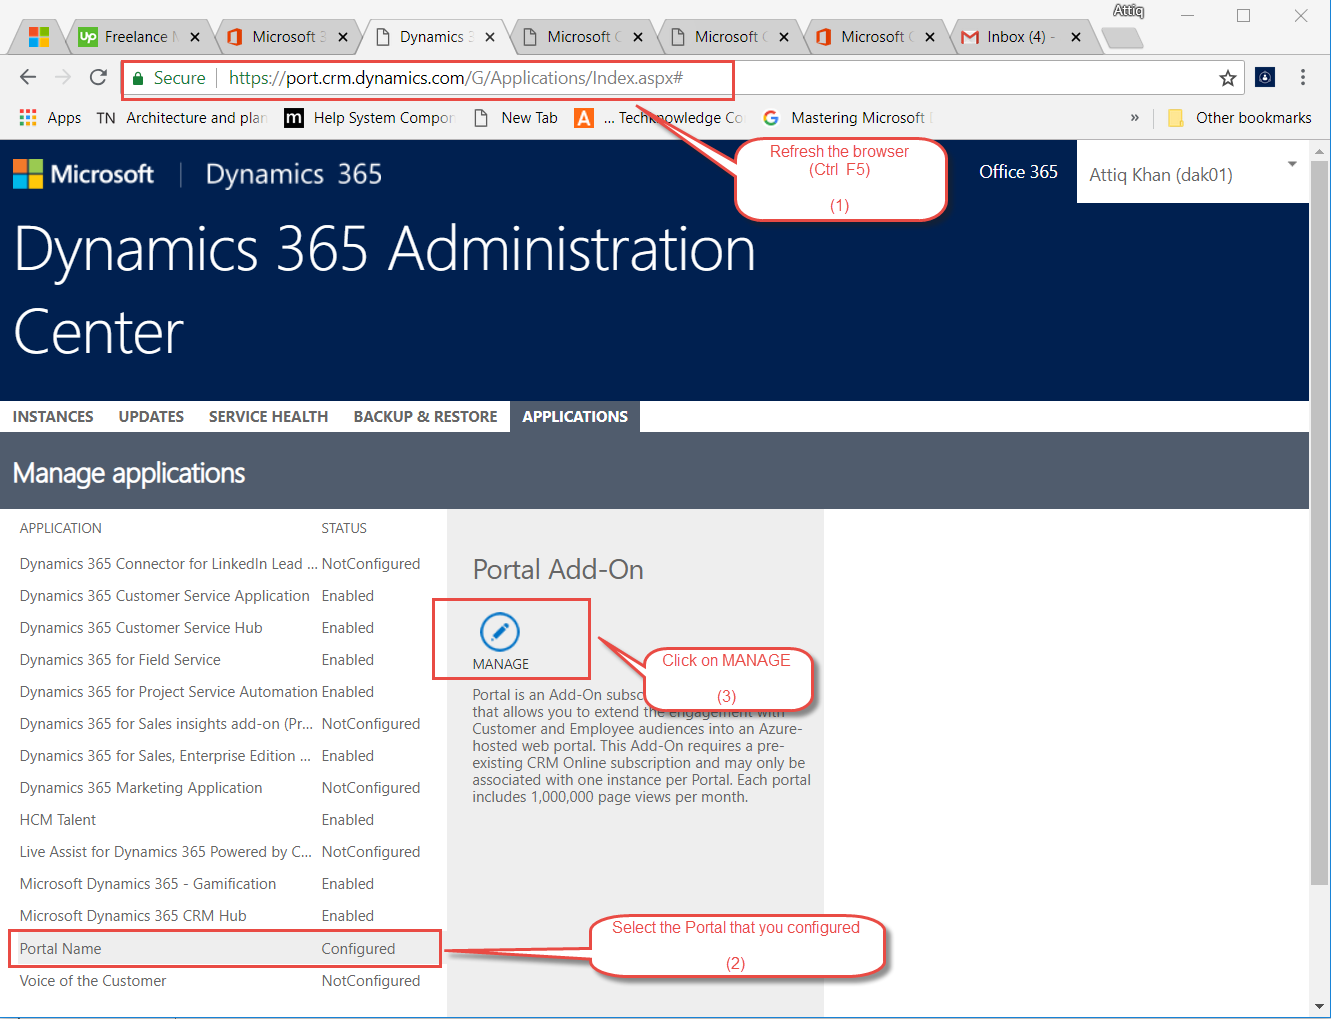The height and width of the screenshot is (1019, 1331).
Task: Open Mastering Microsoft bookmark
Action: tap(847, 118)
